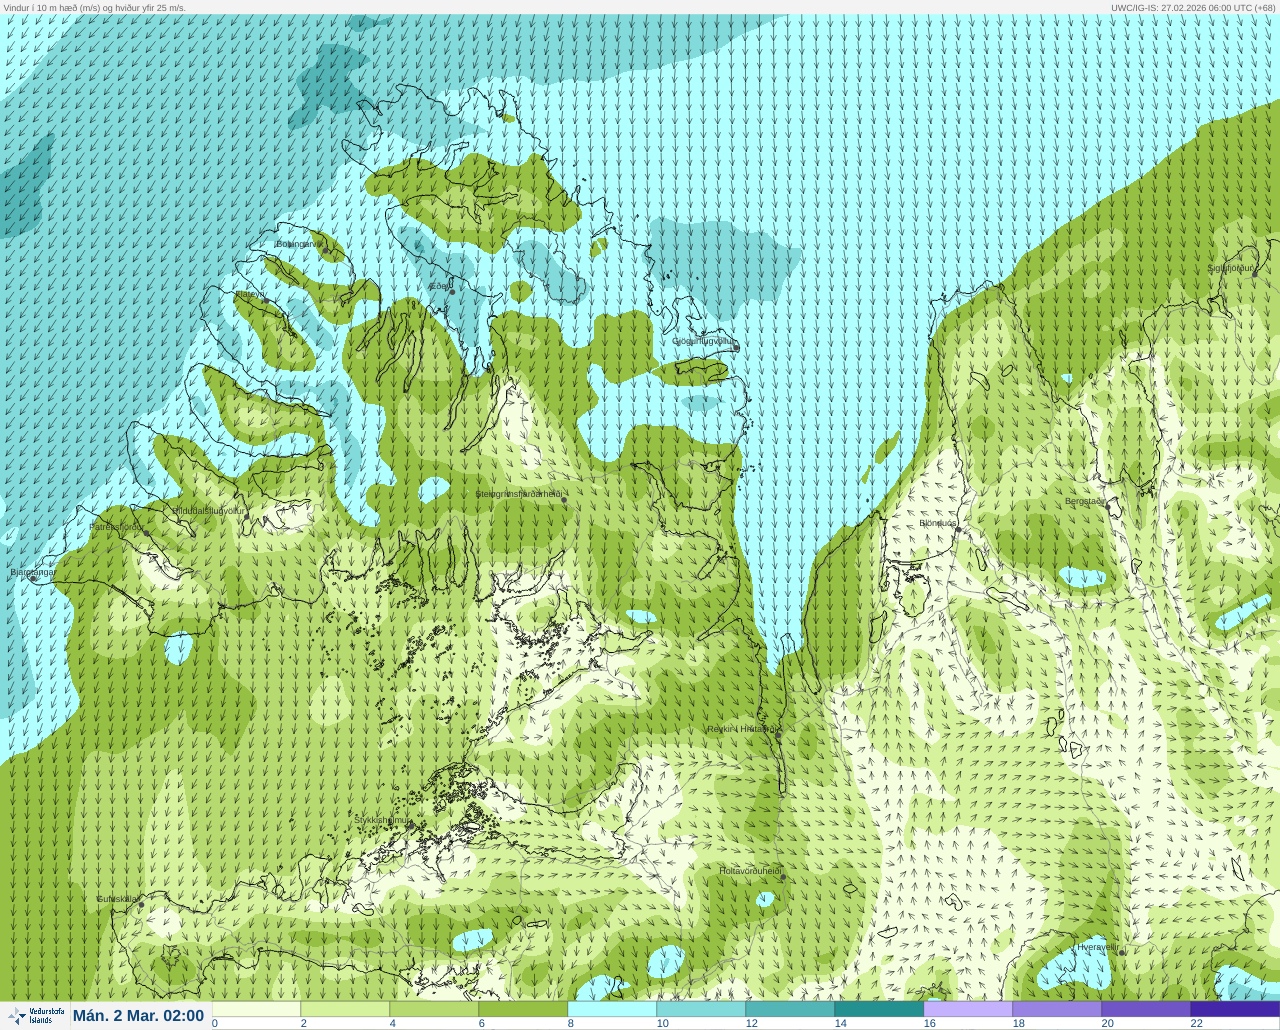Click the Flateyri station label
Screen dimensions: 1280x1030
pos(250,294)
